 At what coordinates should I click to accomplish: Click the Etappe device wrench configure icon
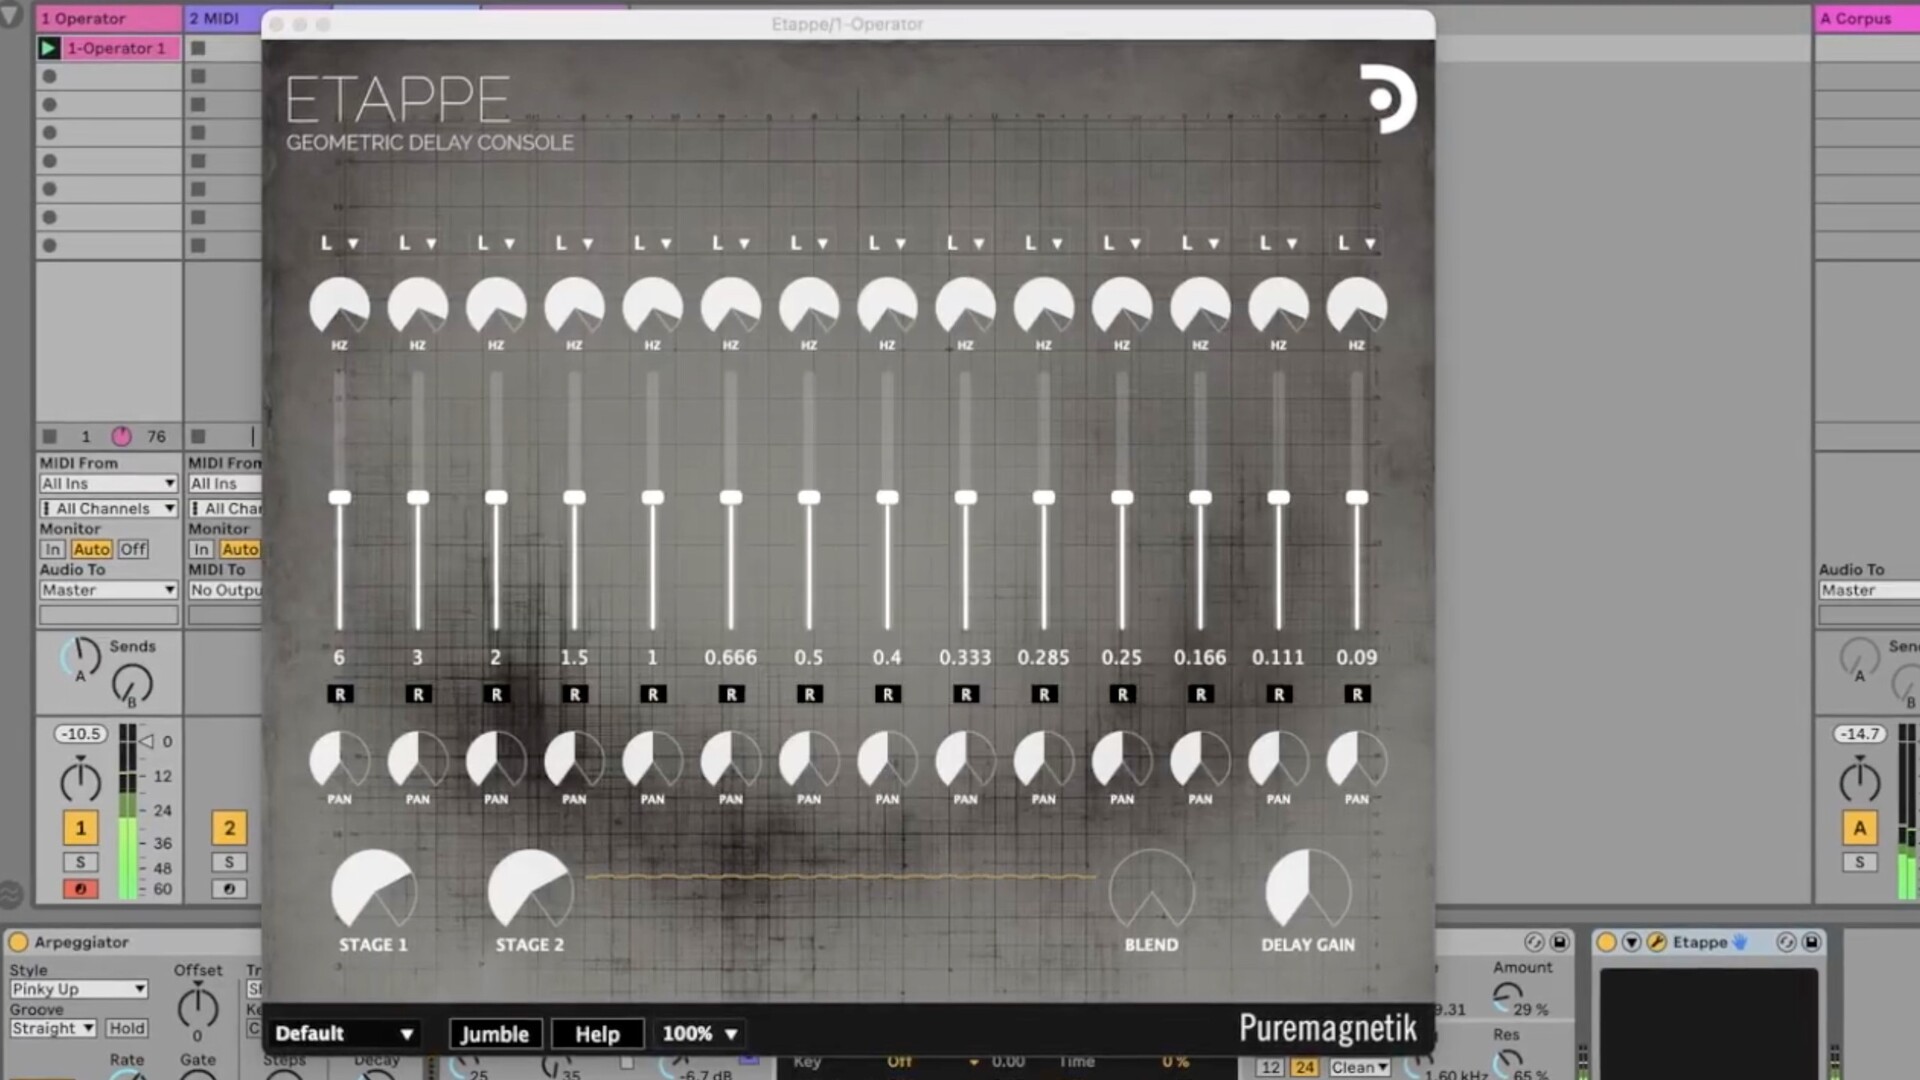point(1657,942)
